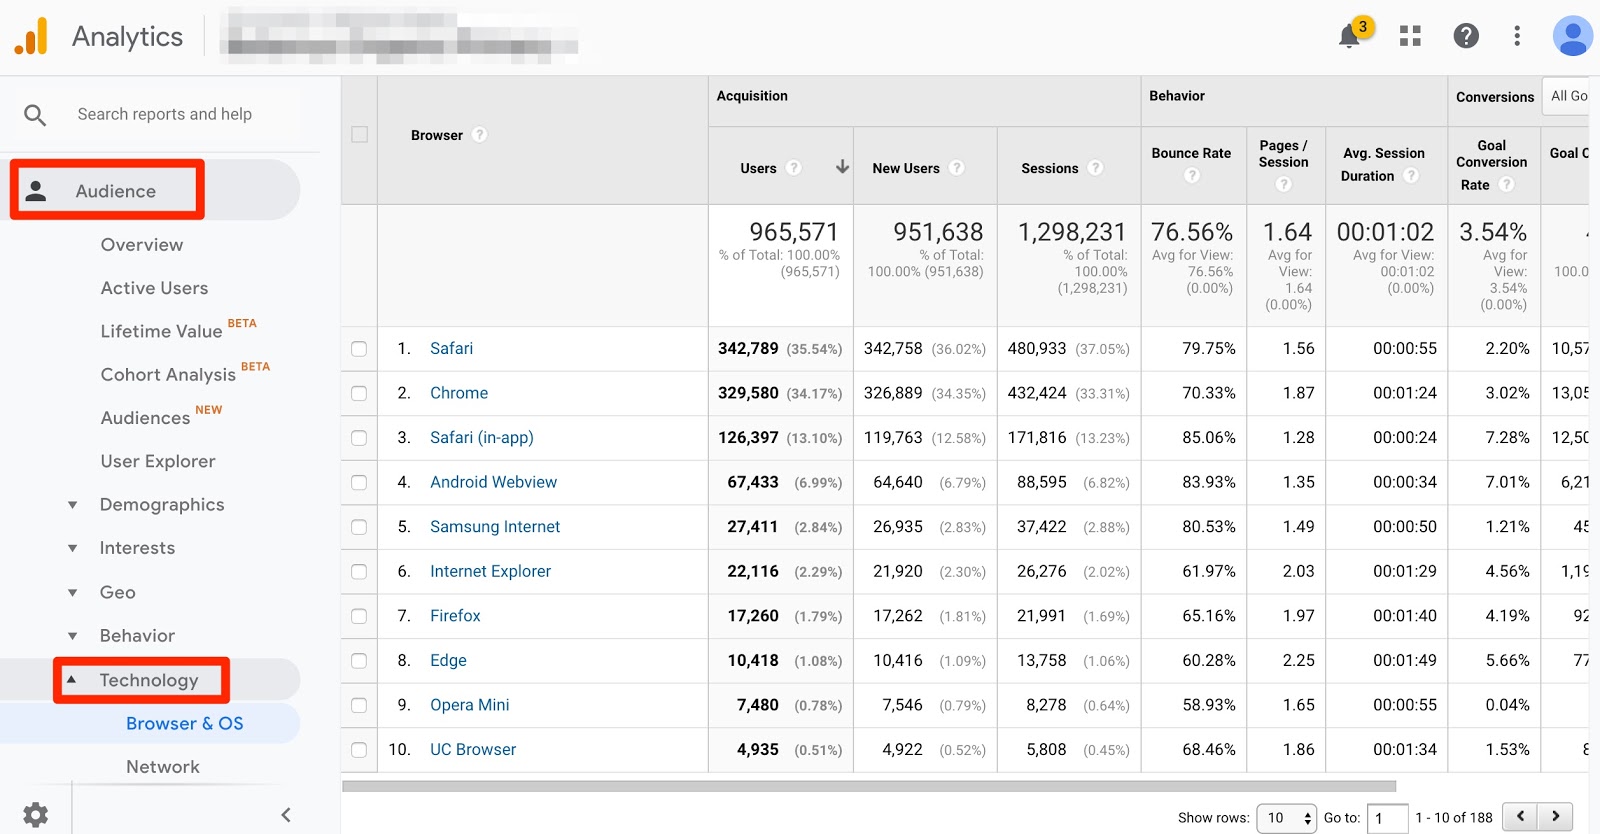Check the UC Browser row checkbox
The width and height of the screenshot is (1600, 834).
[x=359, y=750]
